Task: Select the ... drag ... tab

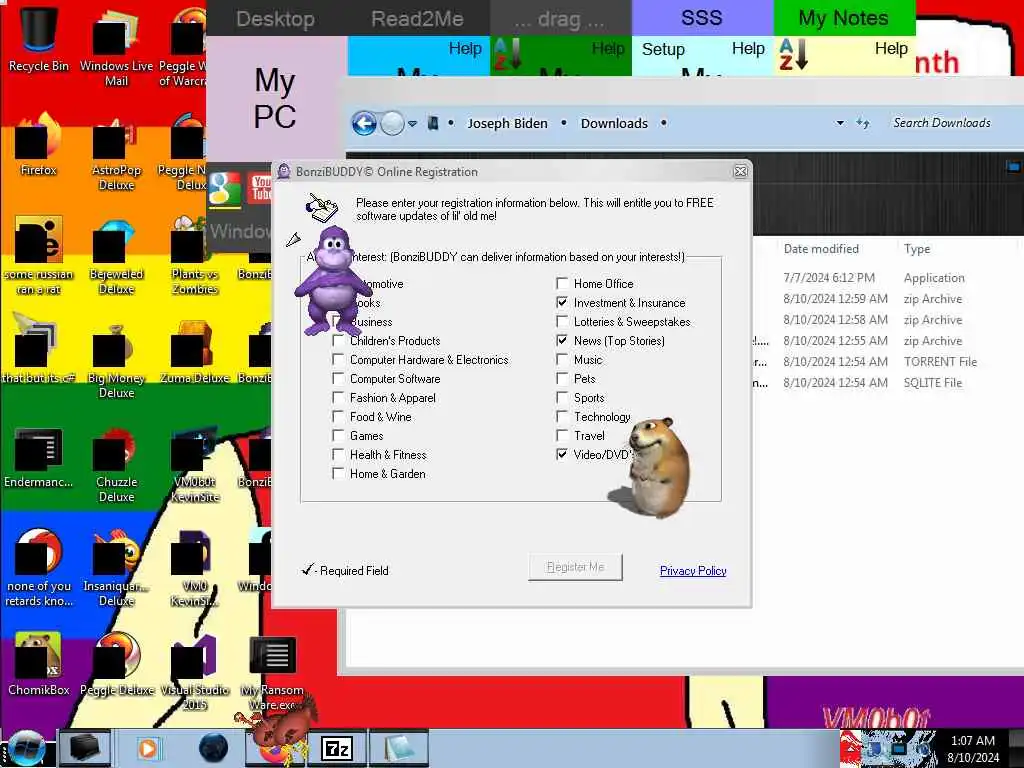Action: click(560, 18)
